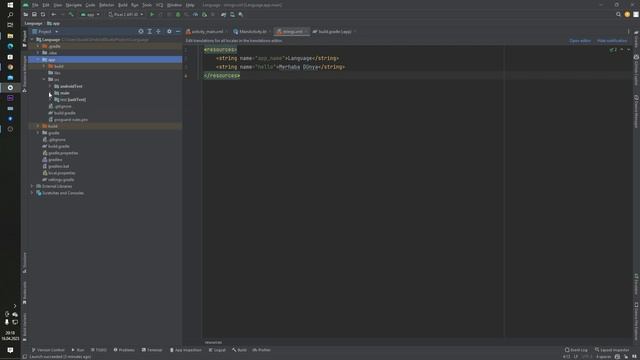Select gradle.properties file in tree
Image resolution: width=640 pixels, height=360 pixels.
pos(60,153)
